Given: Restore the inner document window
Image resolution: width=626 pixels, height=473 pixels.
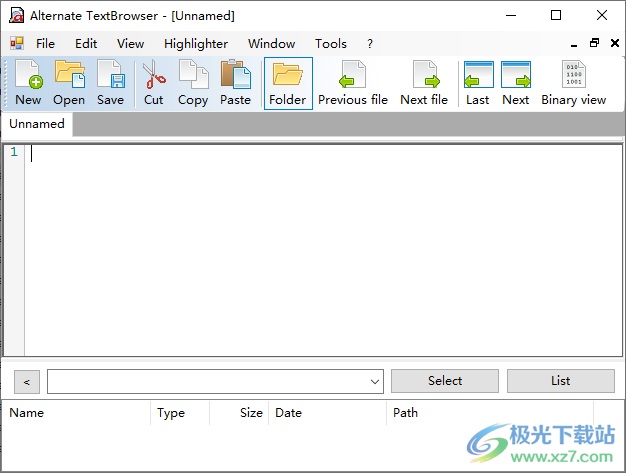Looking at the screenshot, I should (594, 43).
